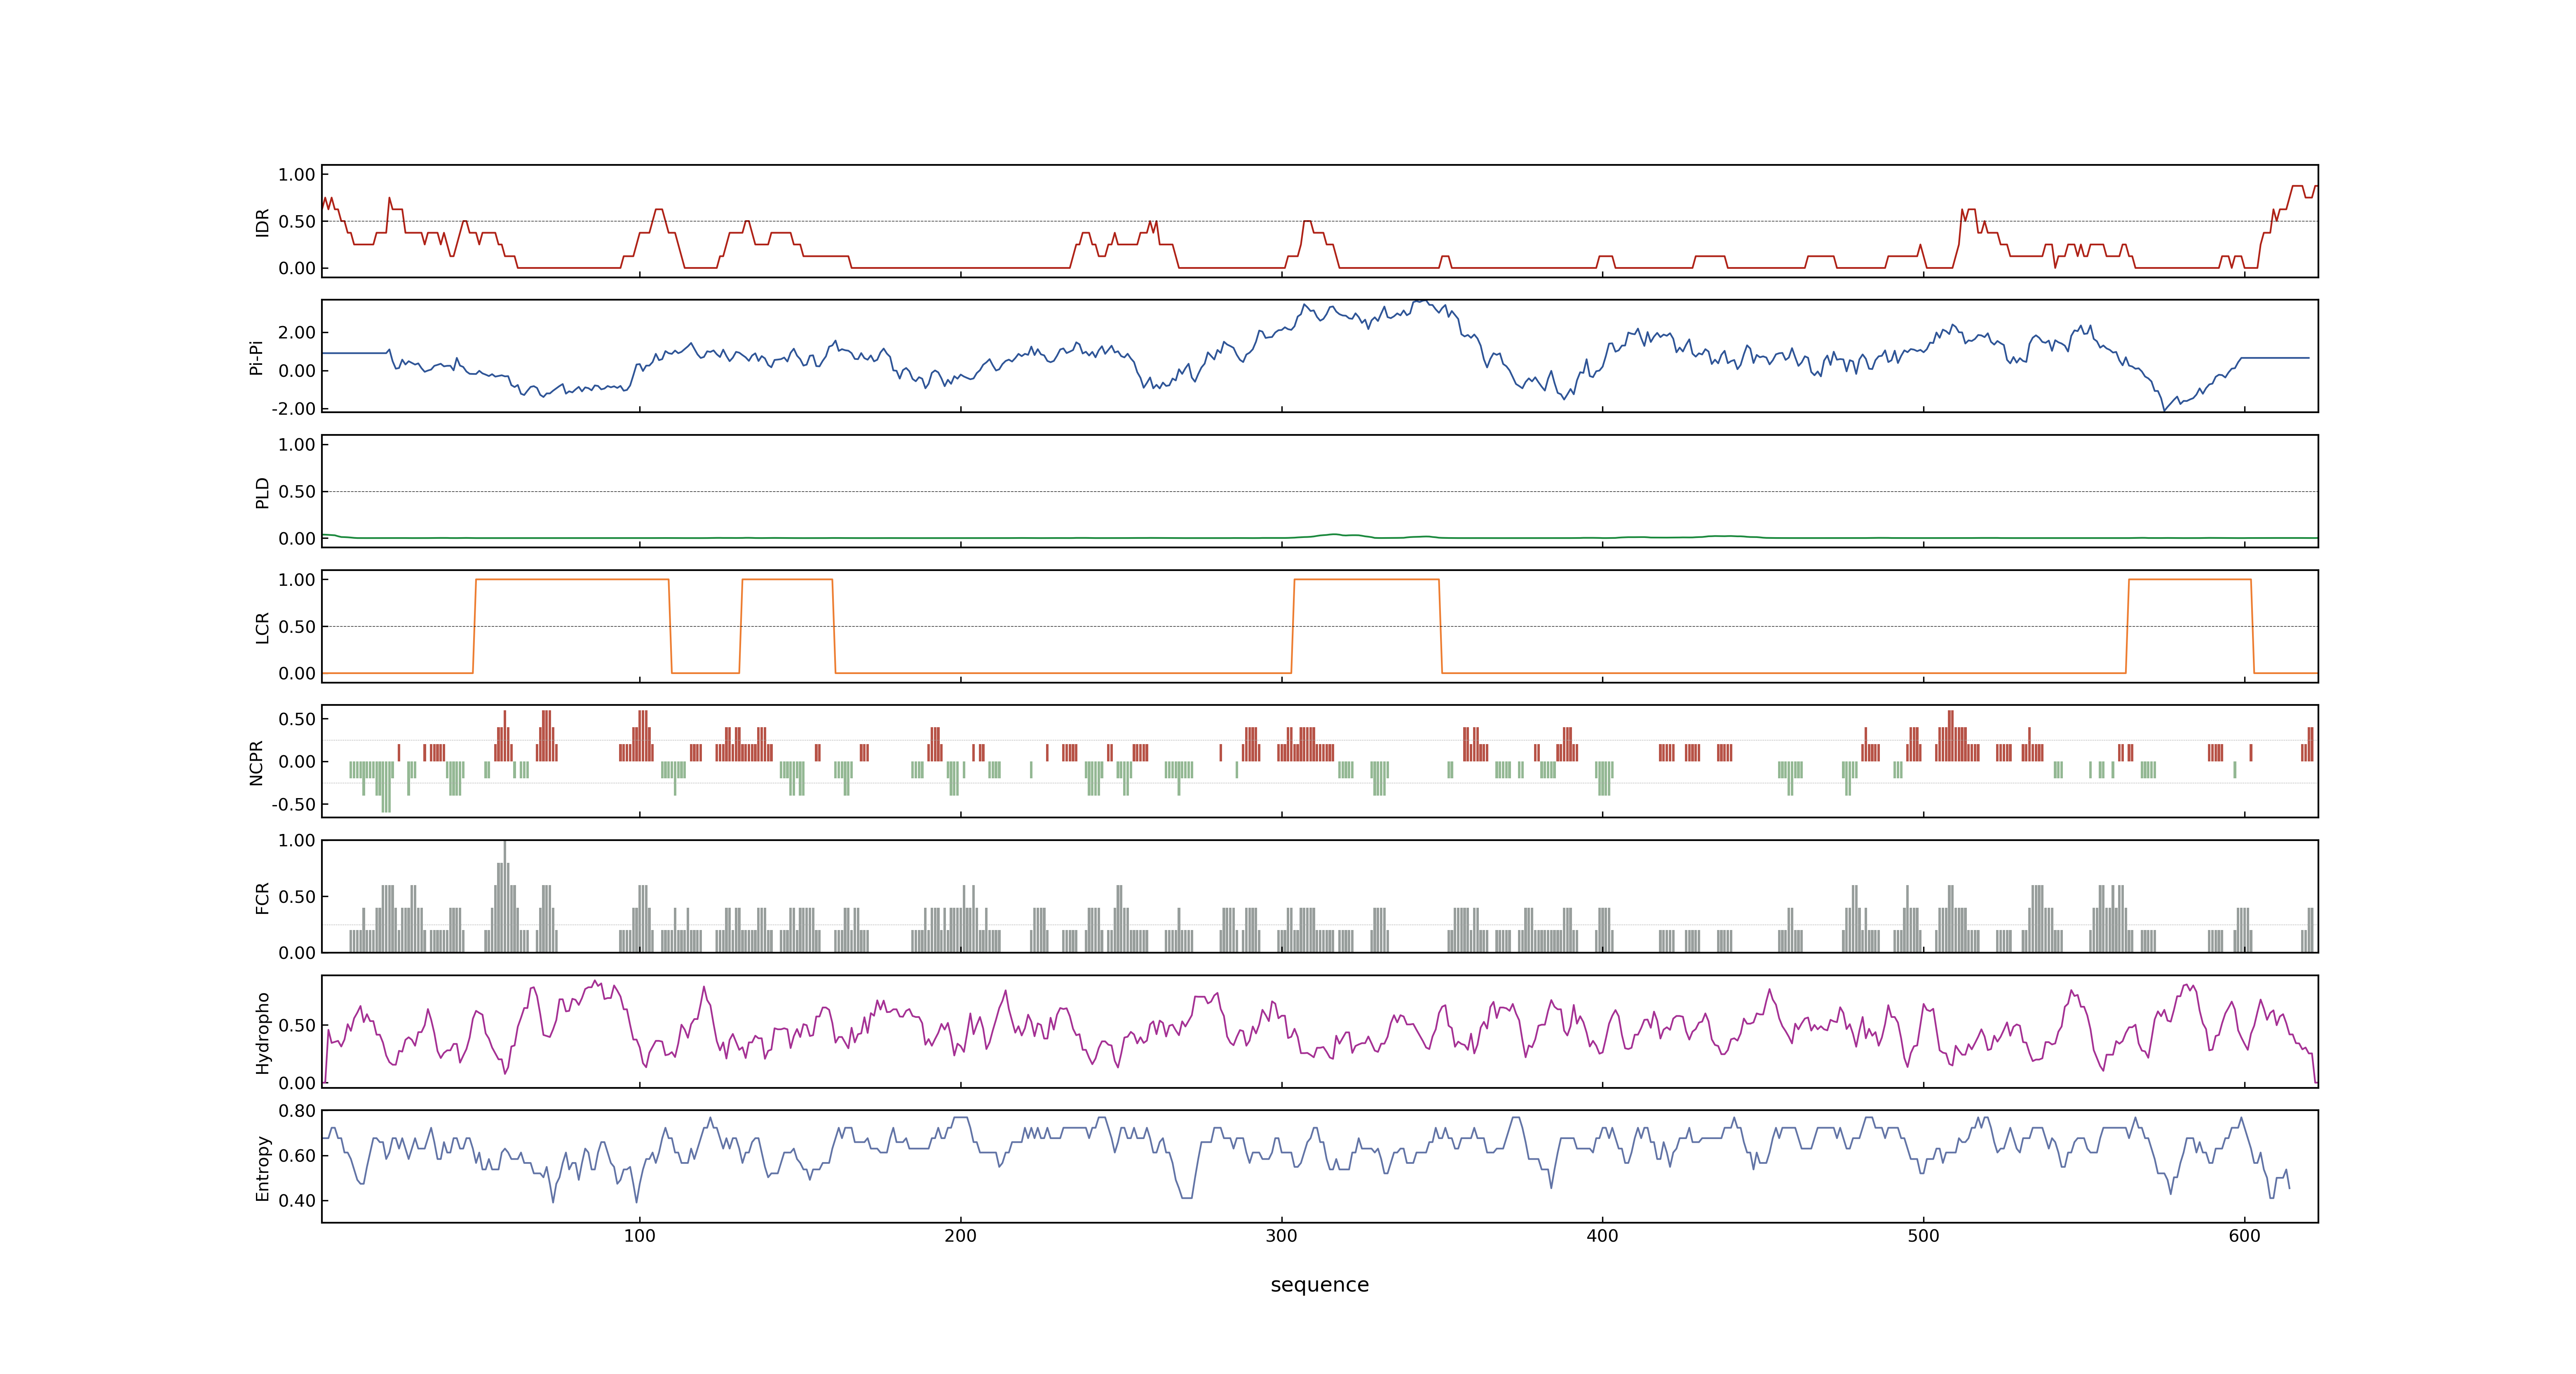Click the -2.00 tick of Pi-Pi panel
The image size is (2576, 1374).
(x=293, y=409)
